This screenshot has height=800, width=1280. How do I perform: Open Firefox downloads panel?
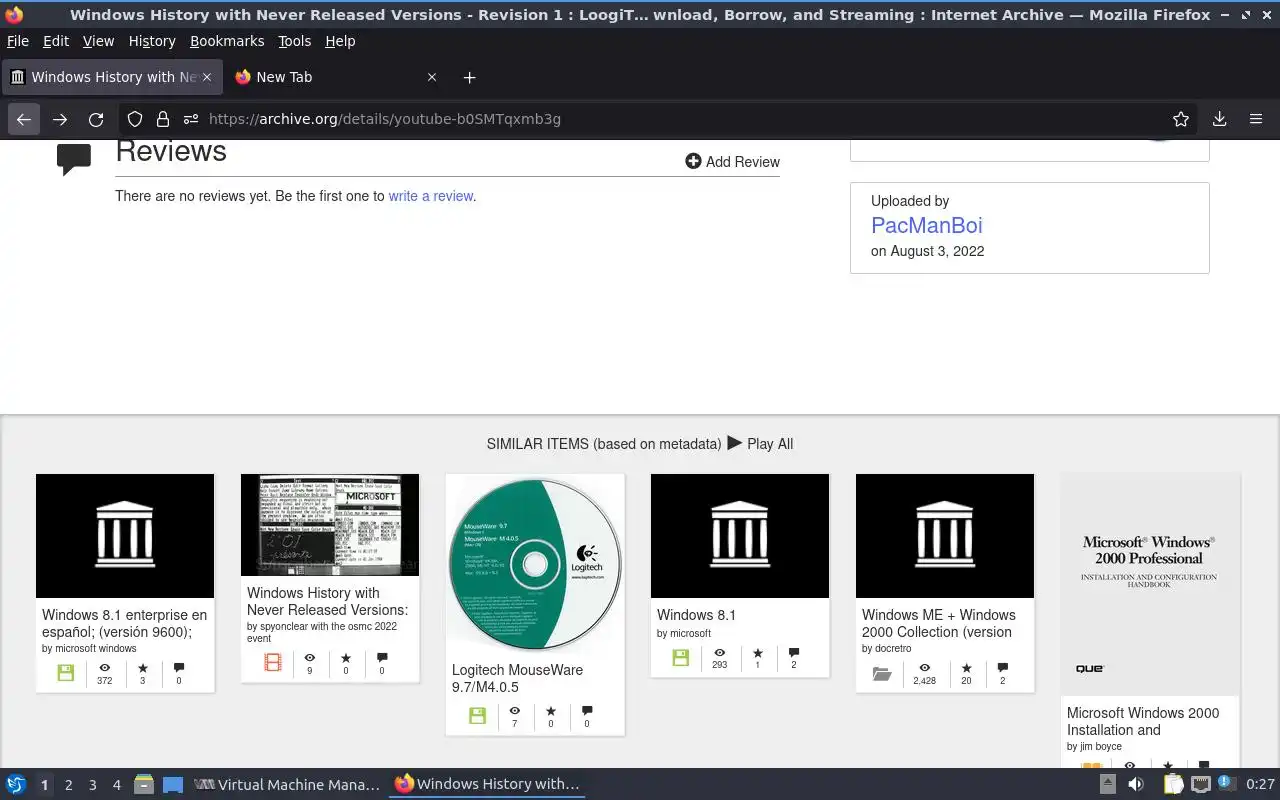[1219, 119]
